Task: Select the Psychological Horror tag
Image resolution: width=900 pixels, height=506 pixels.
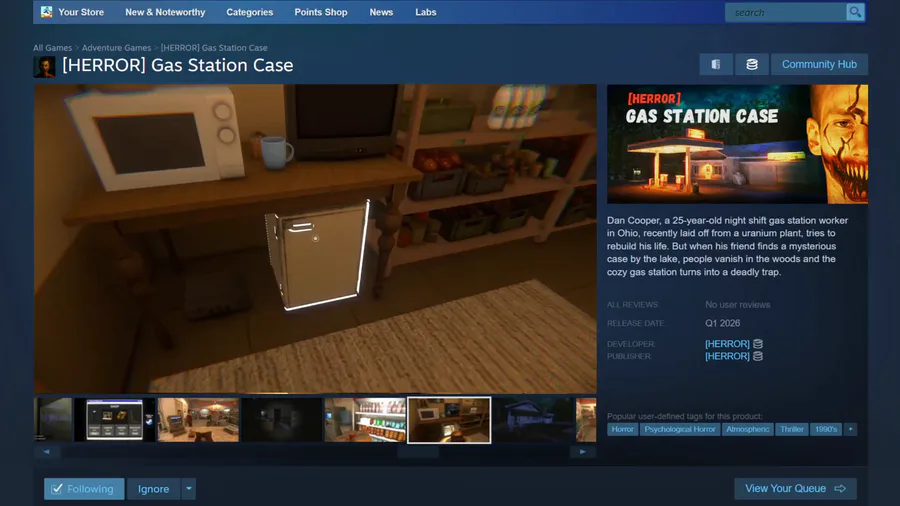Action: click(680, 429)
